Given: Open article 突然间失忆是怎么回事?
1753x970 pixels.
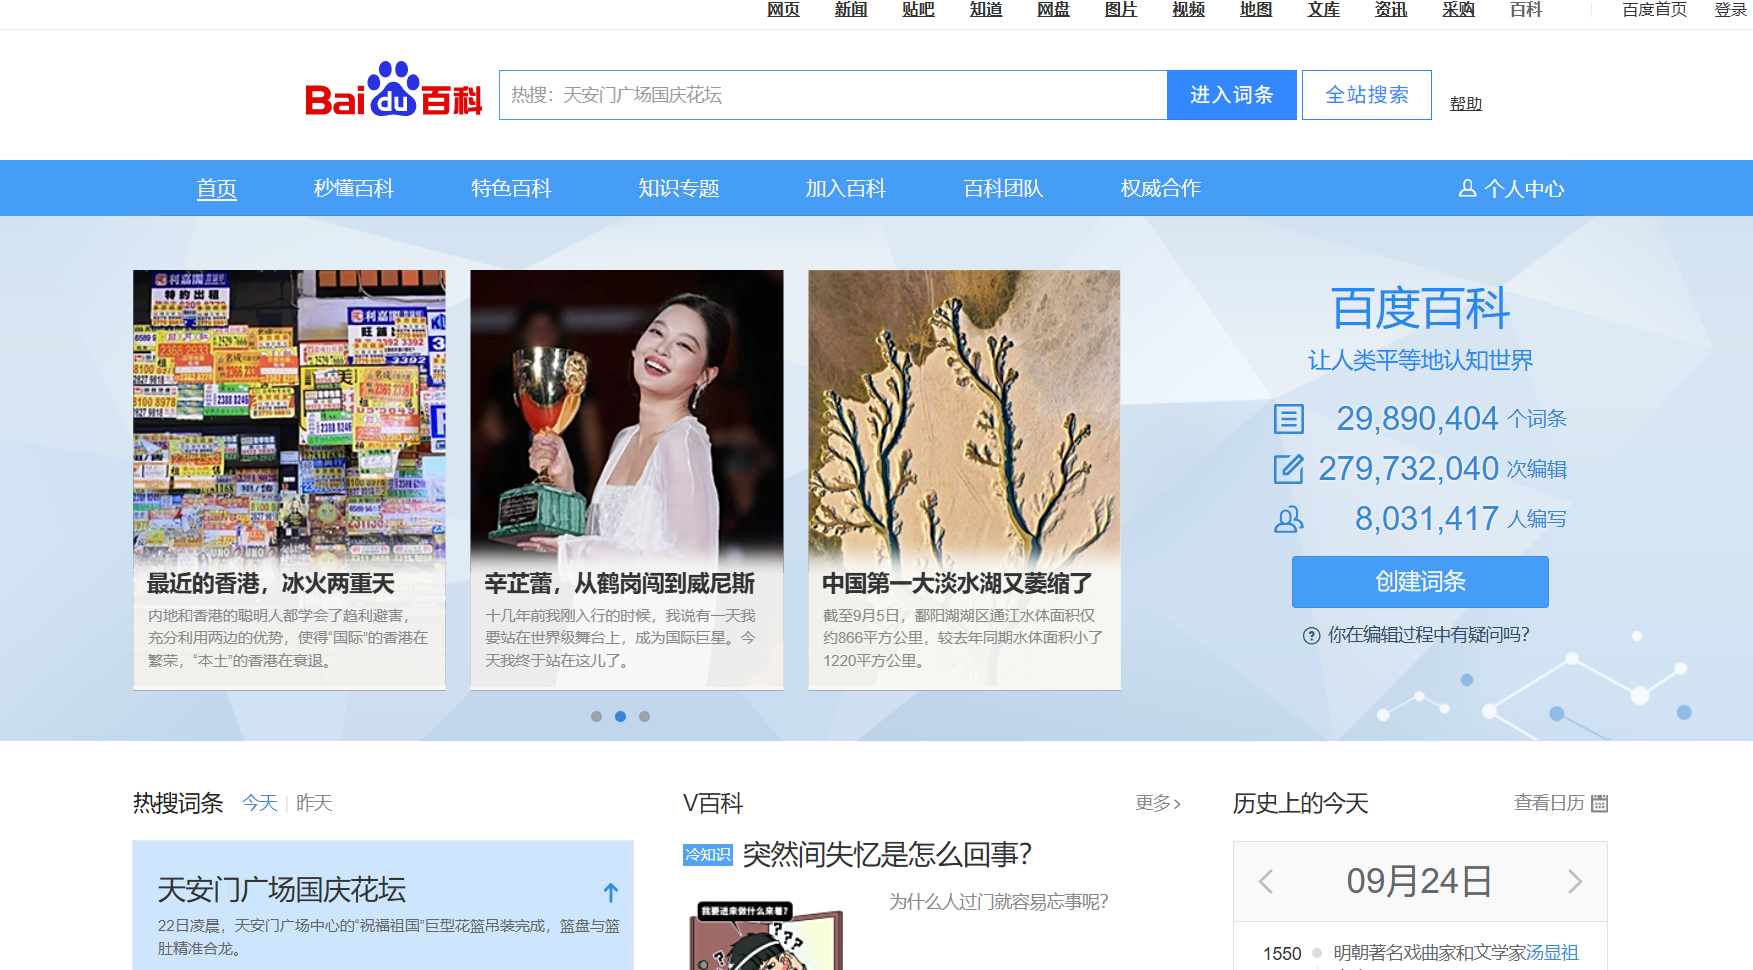Looking at the screenshot, I should [x=888, y=854].
